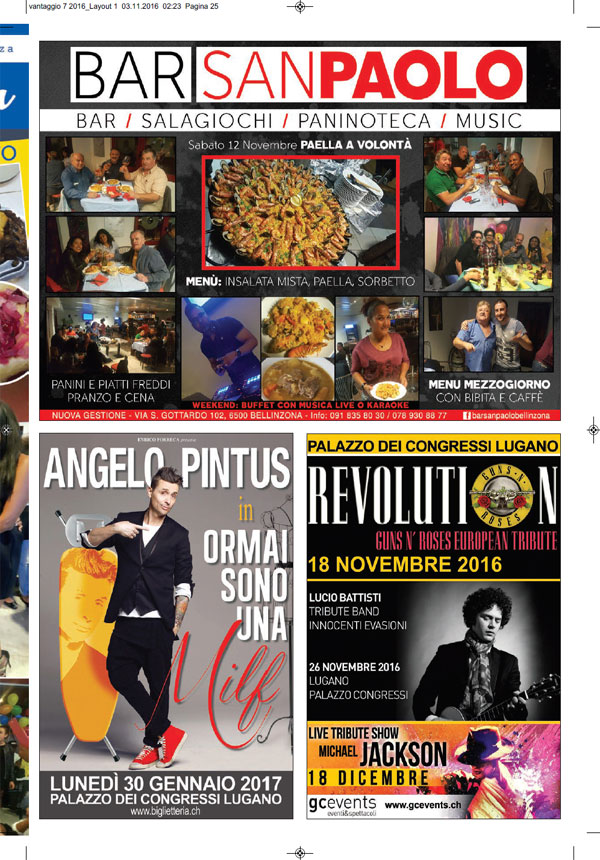Click 'MICHAEL JACKSON' title
The height and width of the screenshot is (860, 600).
pos(383,752)
